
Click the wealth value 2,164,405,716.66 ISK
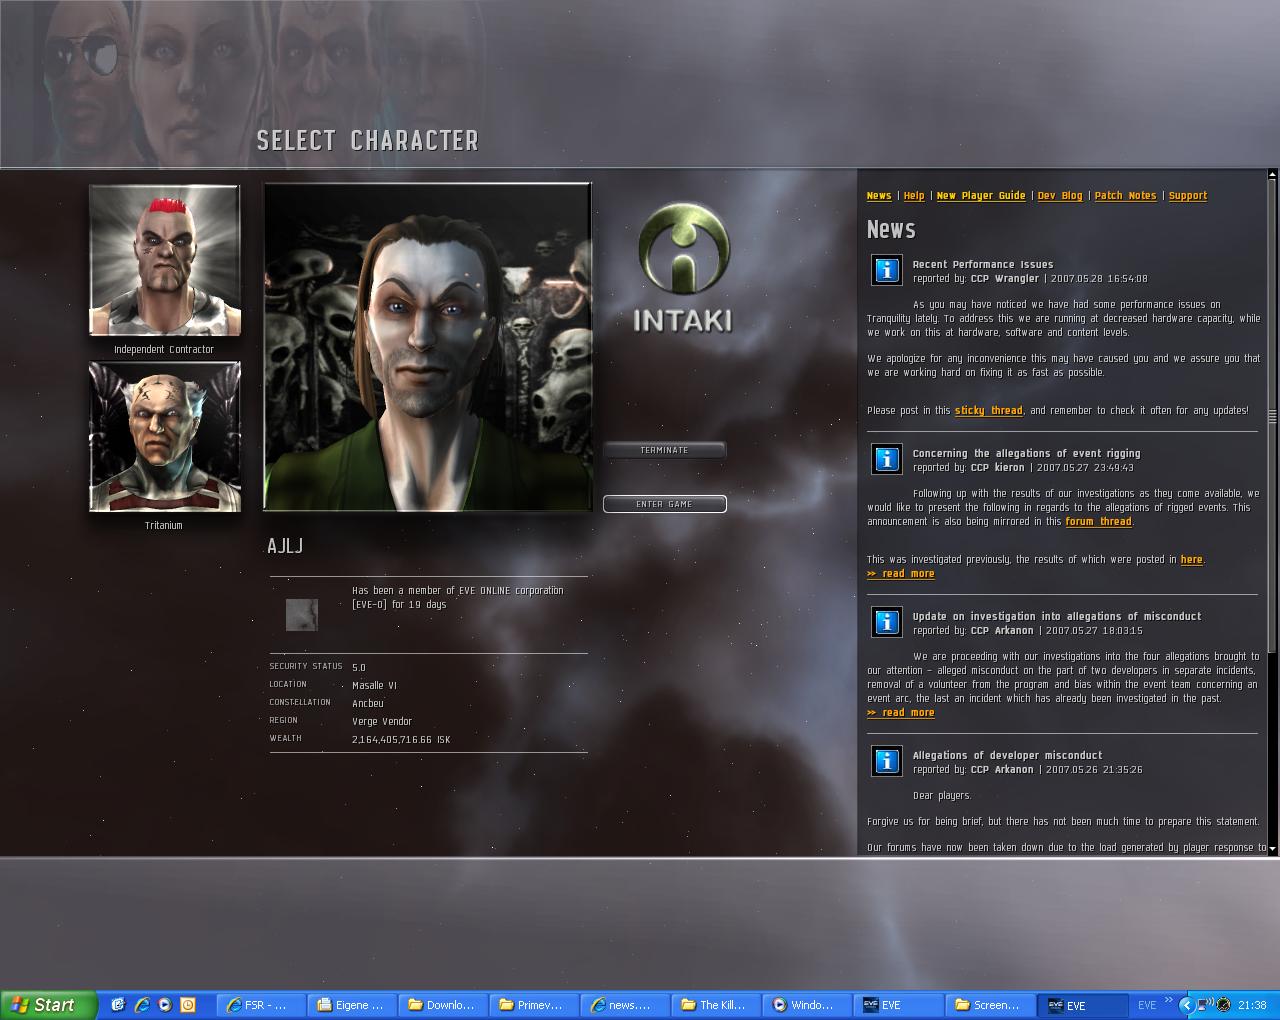[x=401, y=740]
